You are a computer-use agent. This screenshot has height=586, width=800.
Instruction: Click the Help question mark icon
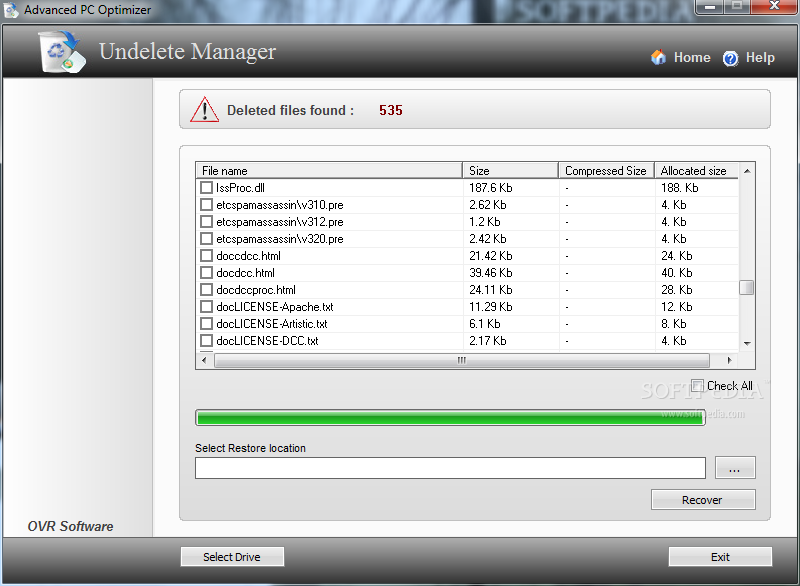(x=730, y=58)
